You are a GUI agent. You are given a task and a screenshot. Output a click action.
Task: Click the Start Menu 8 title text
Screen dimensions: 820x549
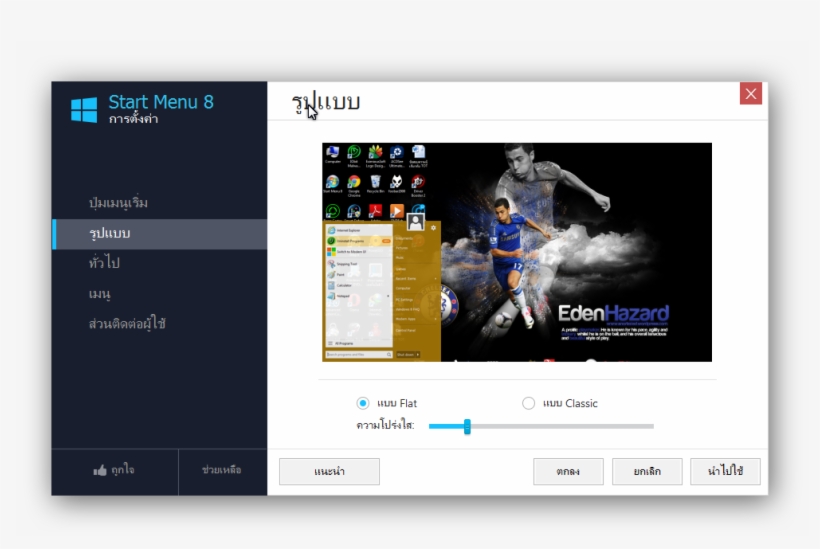tap(161, 102)
